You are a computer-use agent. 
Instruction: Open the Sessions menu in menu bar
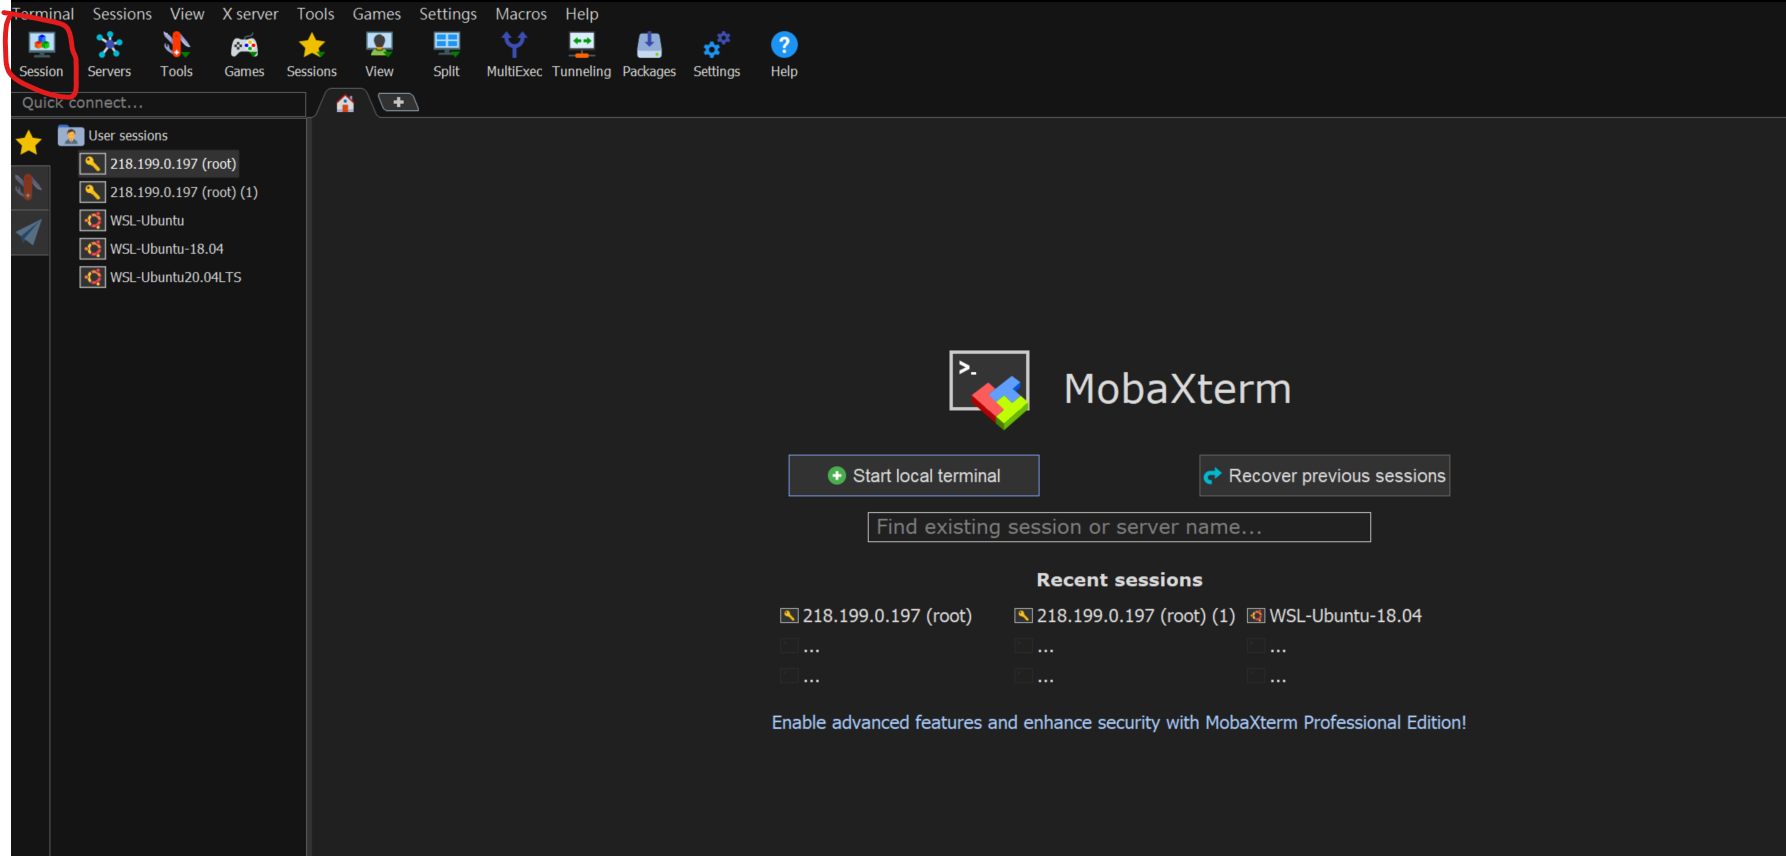[122, 14]
